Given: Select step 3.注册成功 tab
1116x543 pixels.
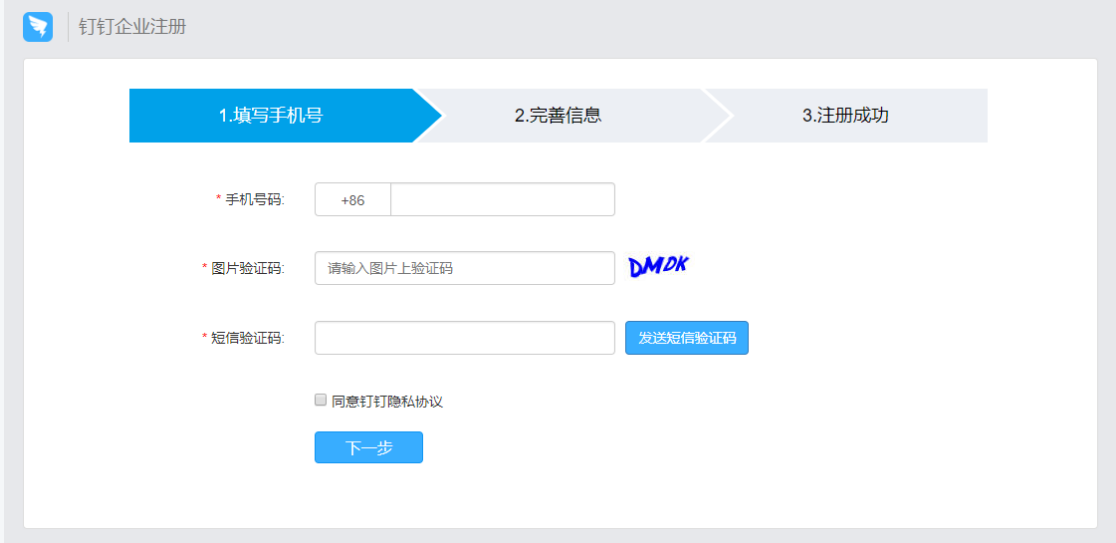Looking at the screenshot, I should [846, 115].
